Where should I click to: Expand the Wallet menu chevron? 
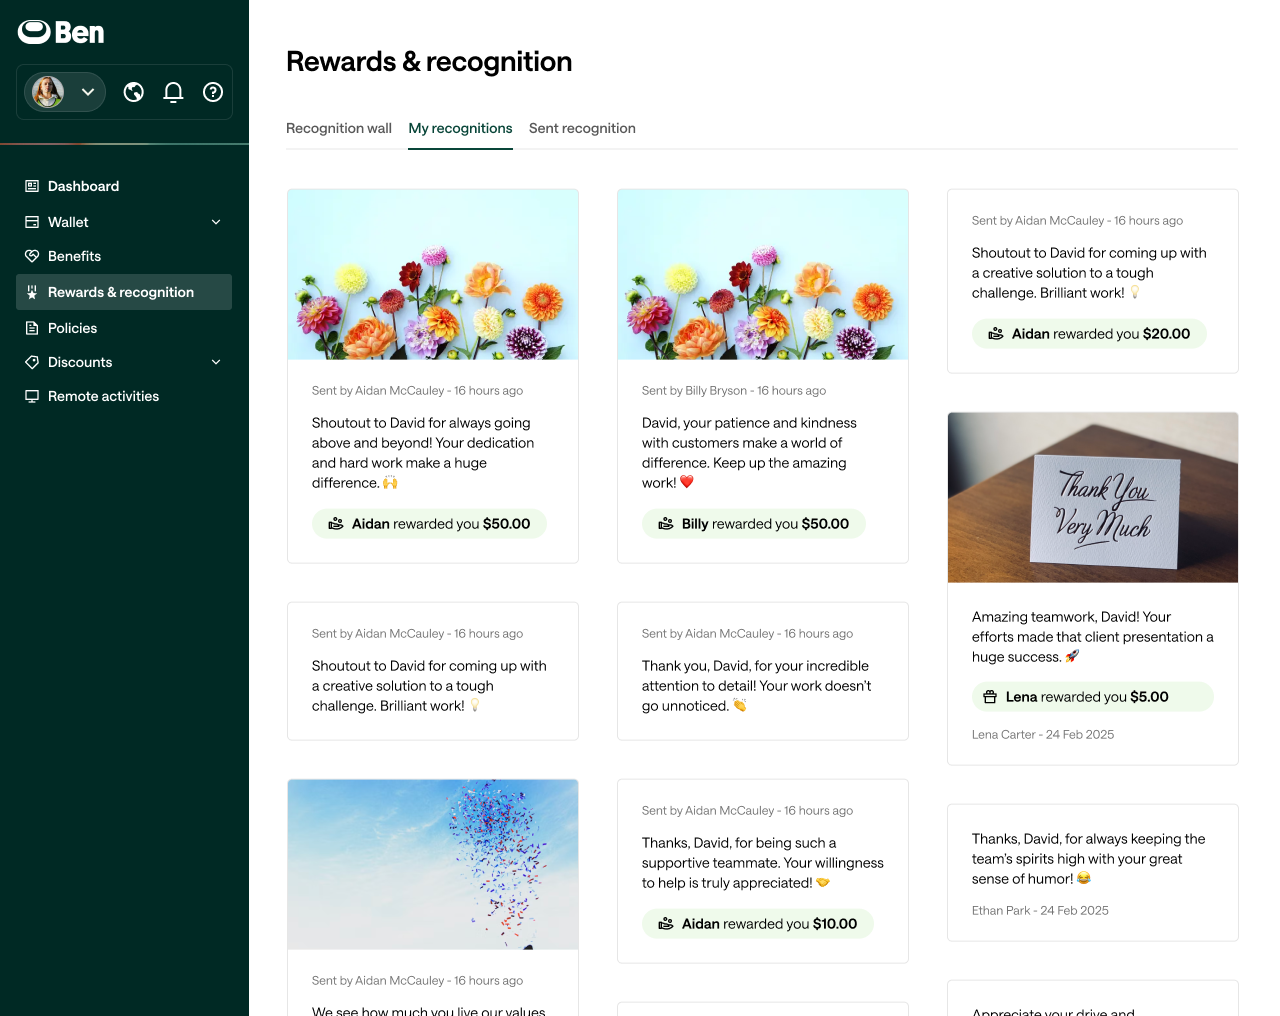[x=216, y=222]
